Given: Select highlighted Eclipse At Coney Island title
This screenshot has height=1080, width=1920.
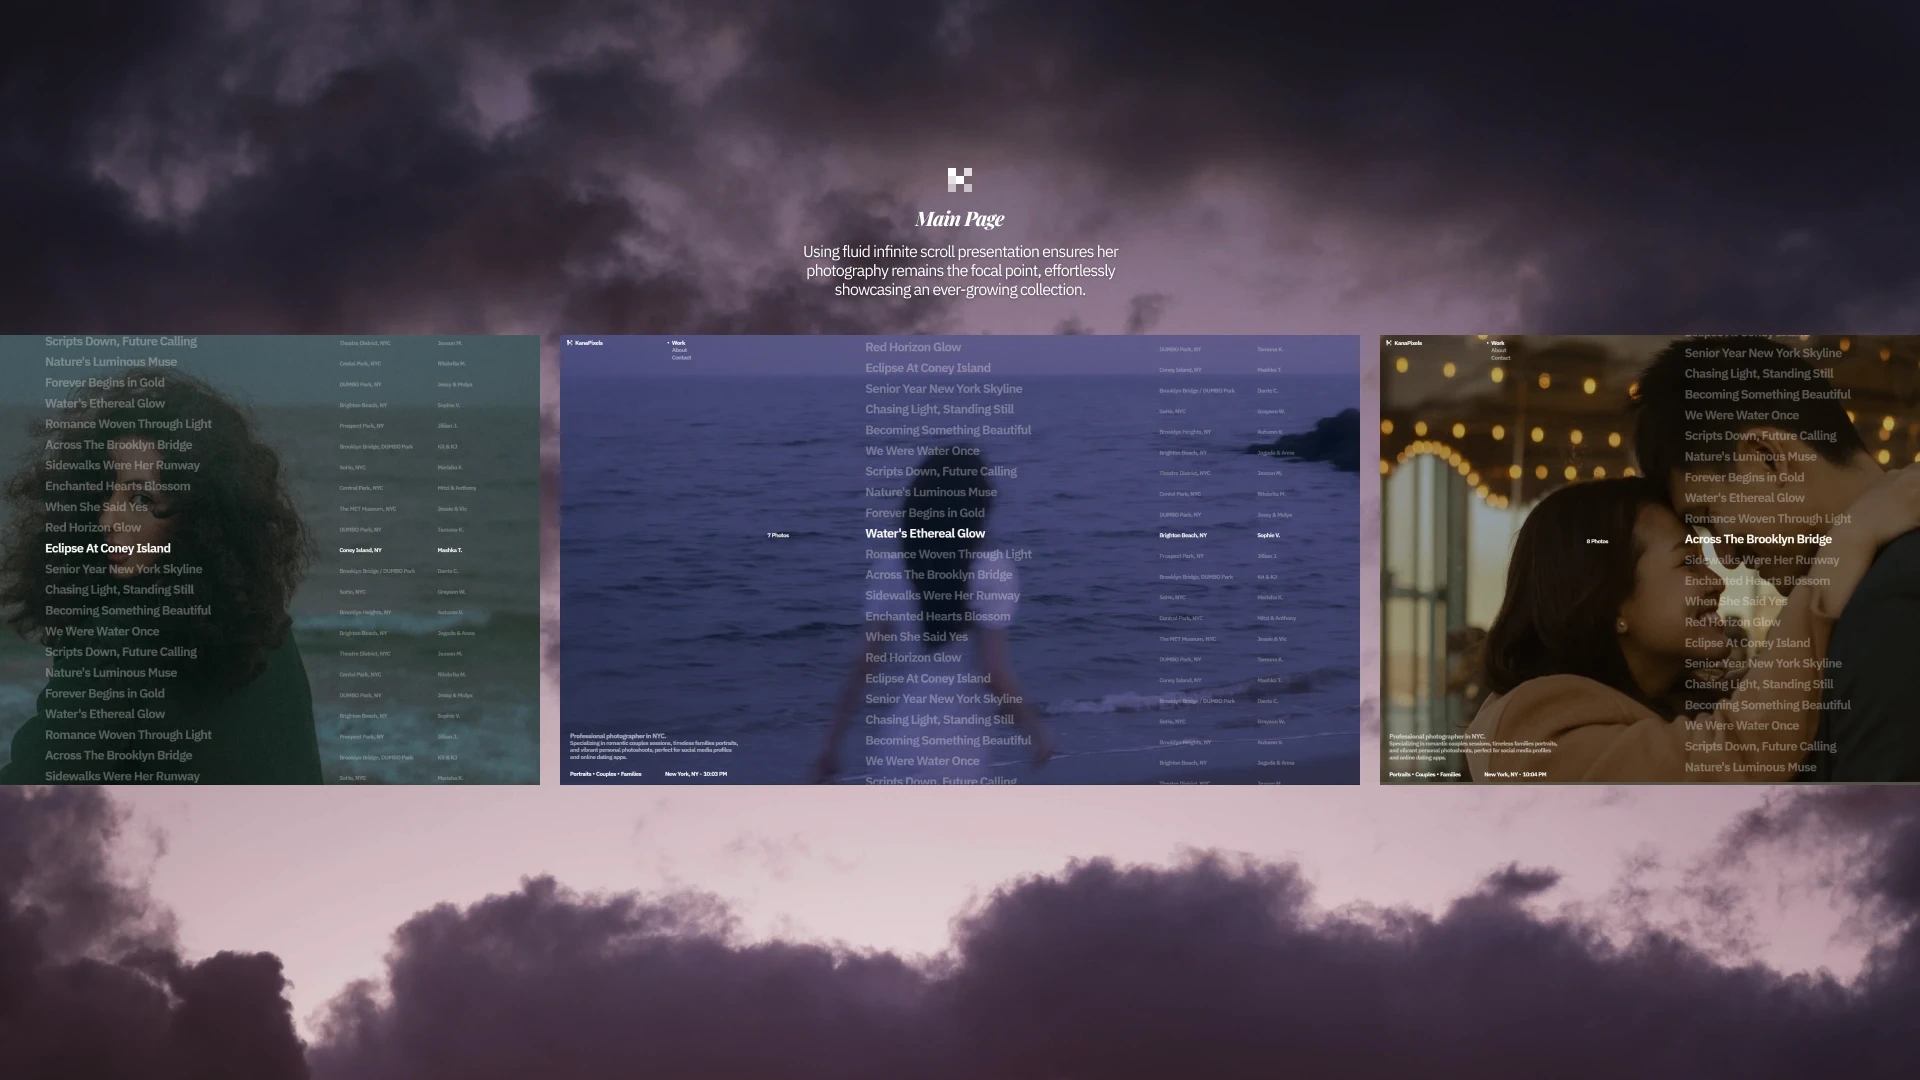Looking at the screenshot, I should coord(108,549).
